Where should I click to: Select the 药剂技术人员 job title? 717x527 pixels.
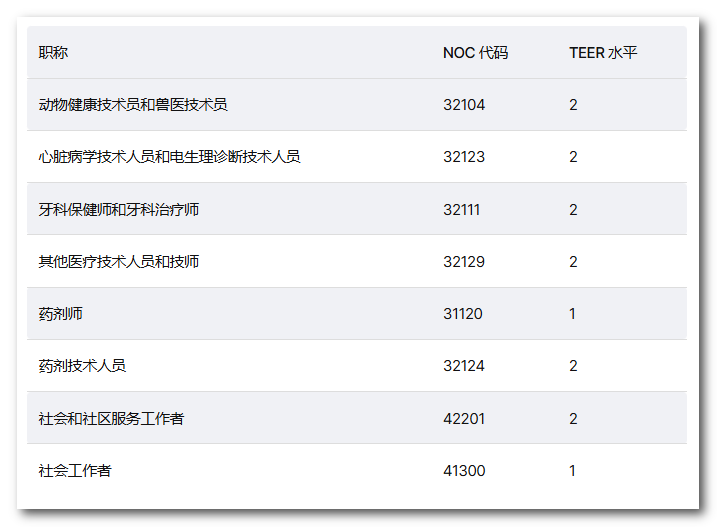tap(82, 366)
